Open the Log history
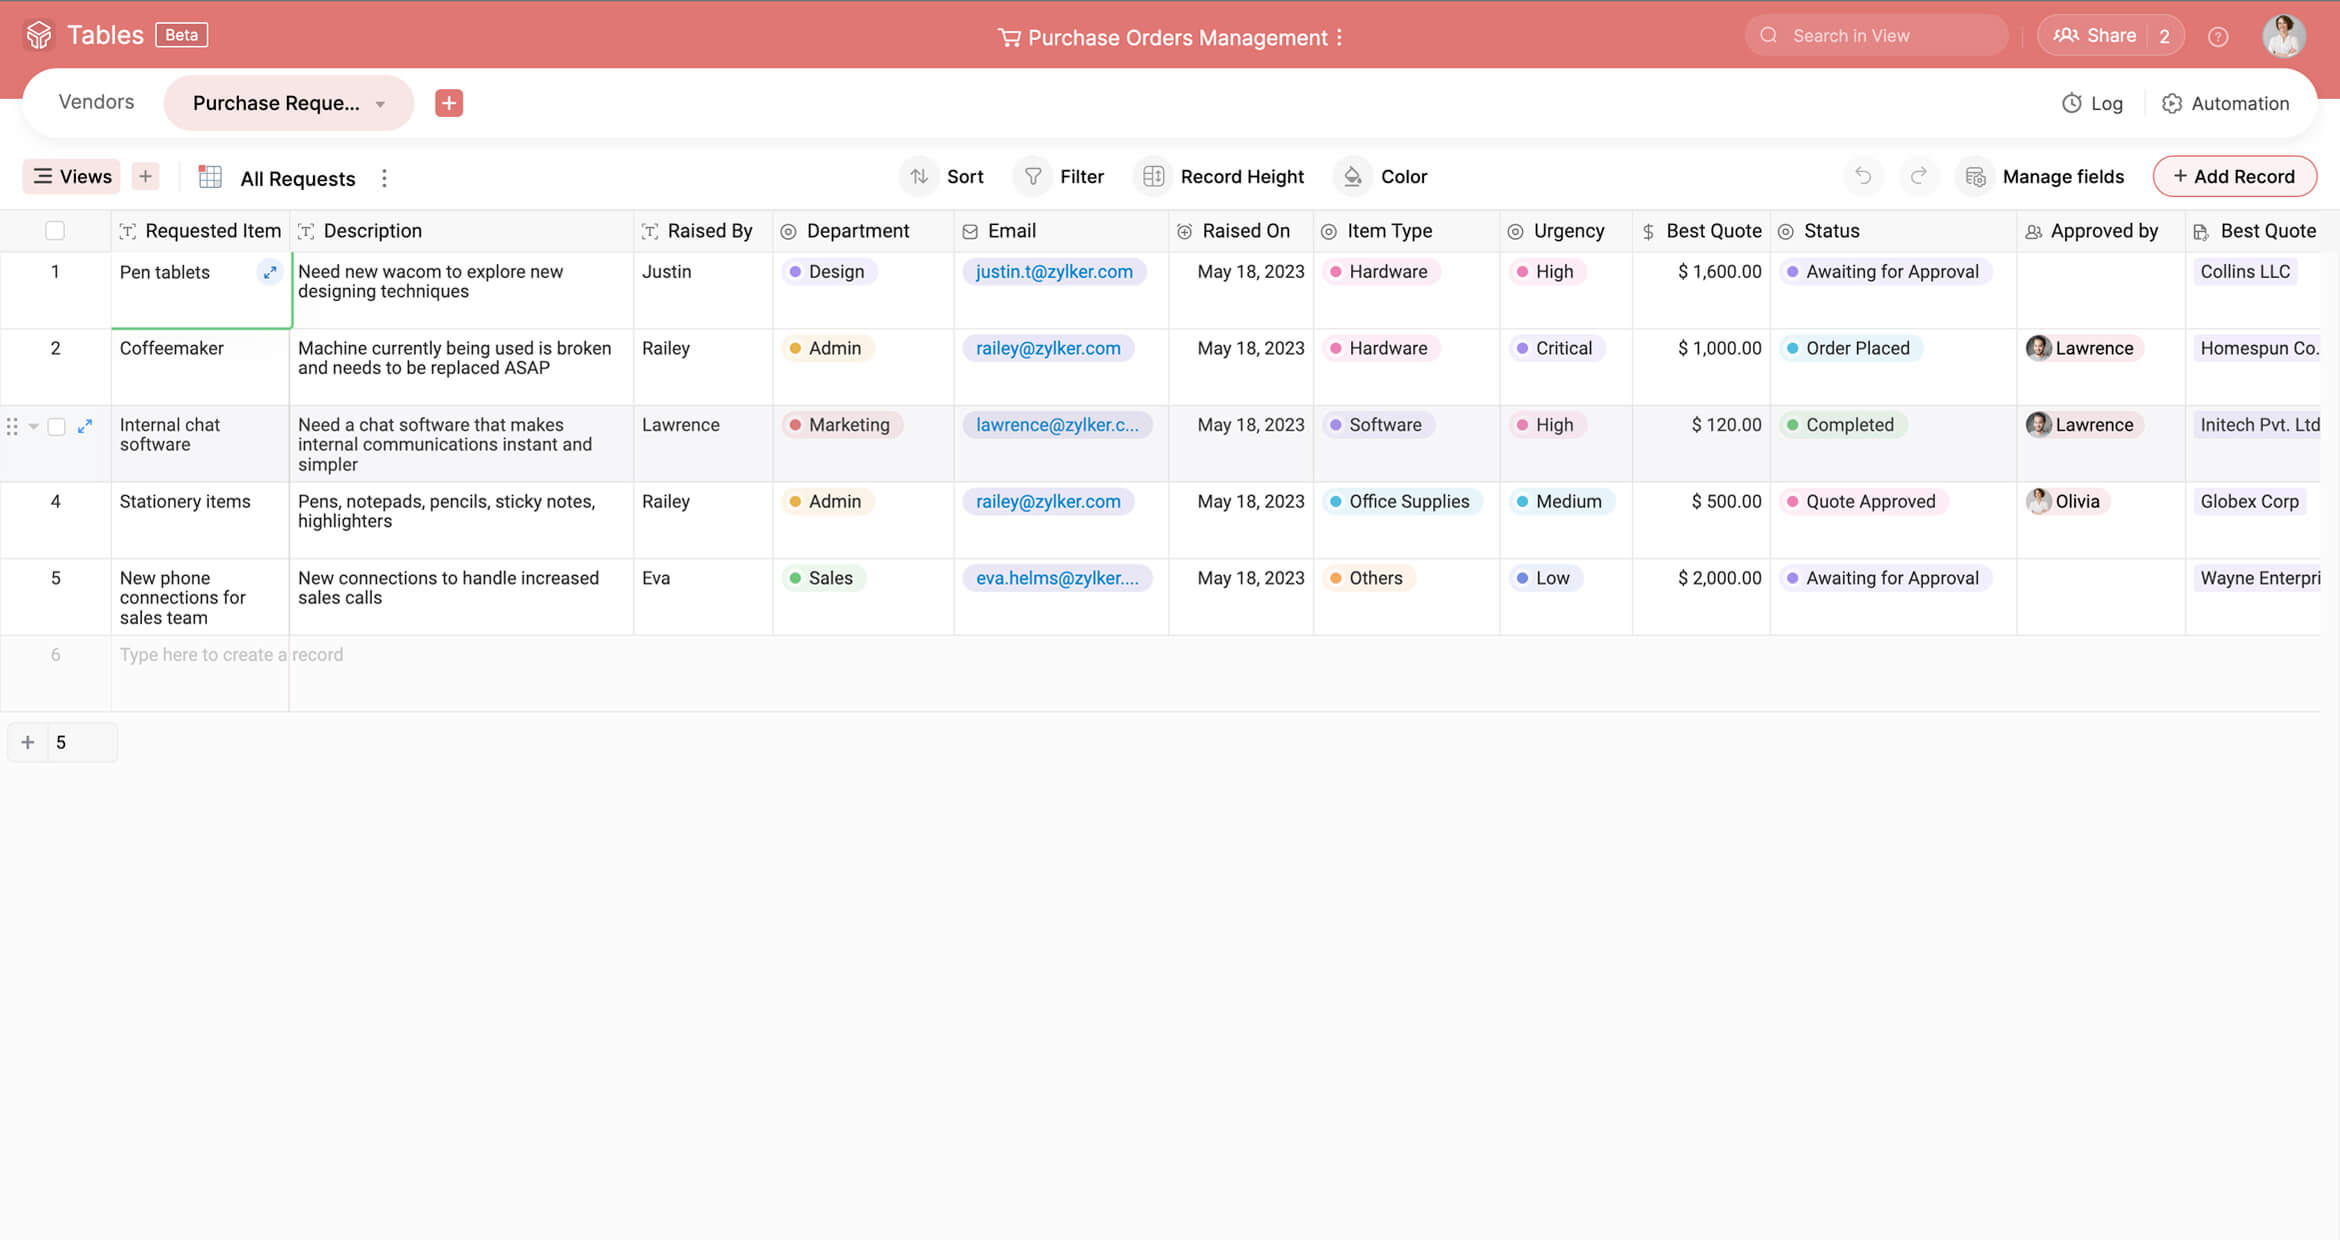The width and height of the screenshot is (2340, 1240). [x=2092, y=103]
